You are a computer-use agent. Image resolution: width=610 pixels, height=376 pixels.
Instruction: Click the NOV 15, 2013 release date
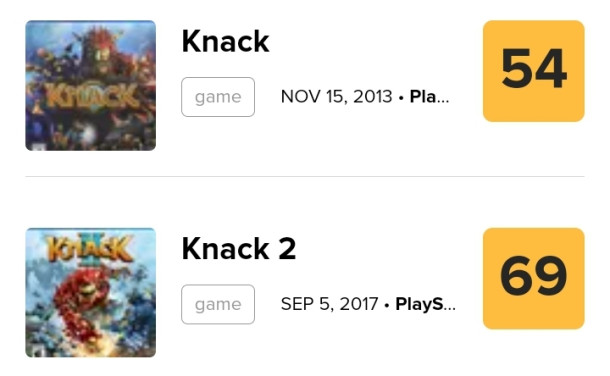tap(337, 97)
